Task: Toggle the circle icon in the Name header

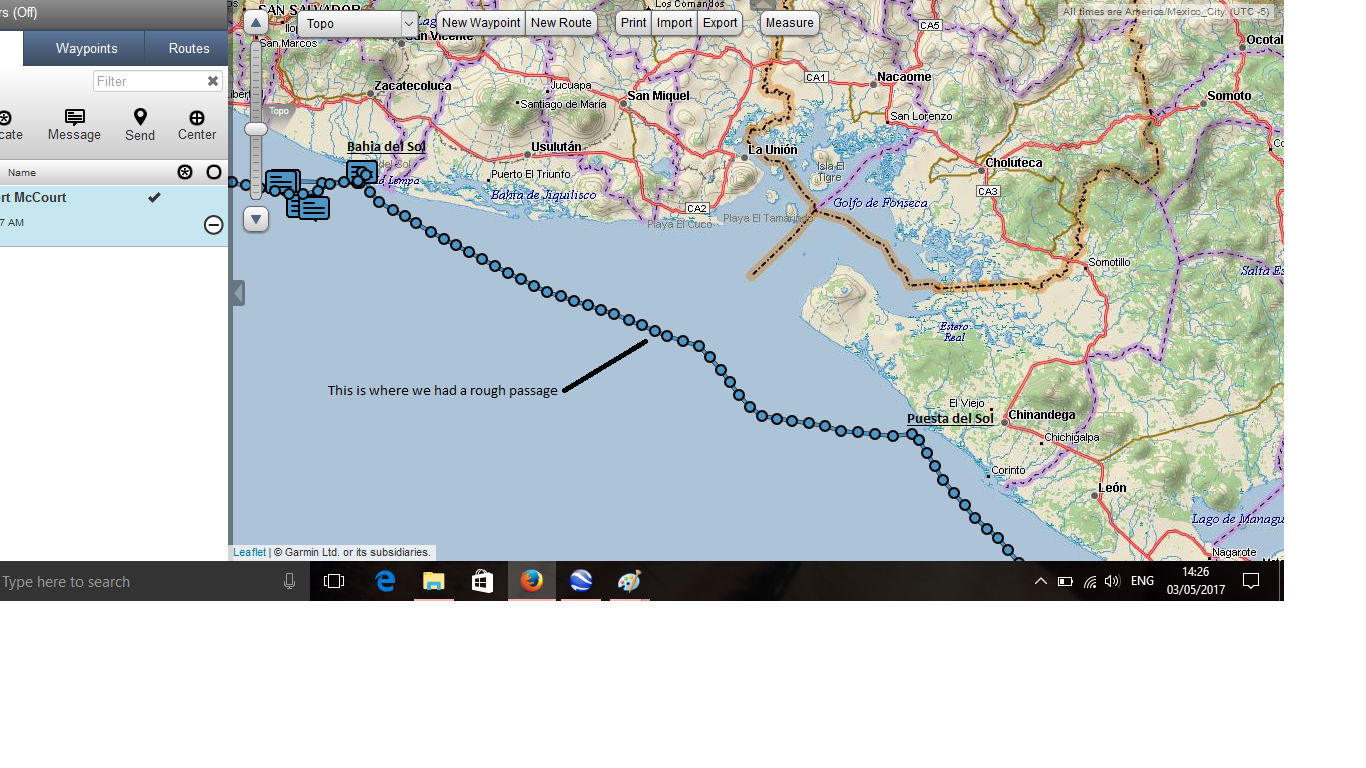Action: (x=213, y=172)
